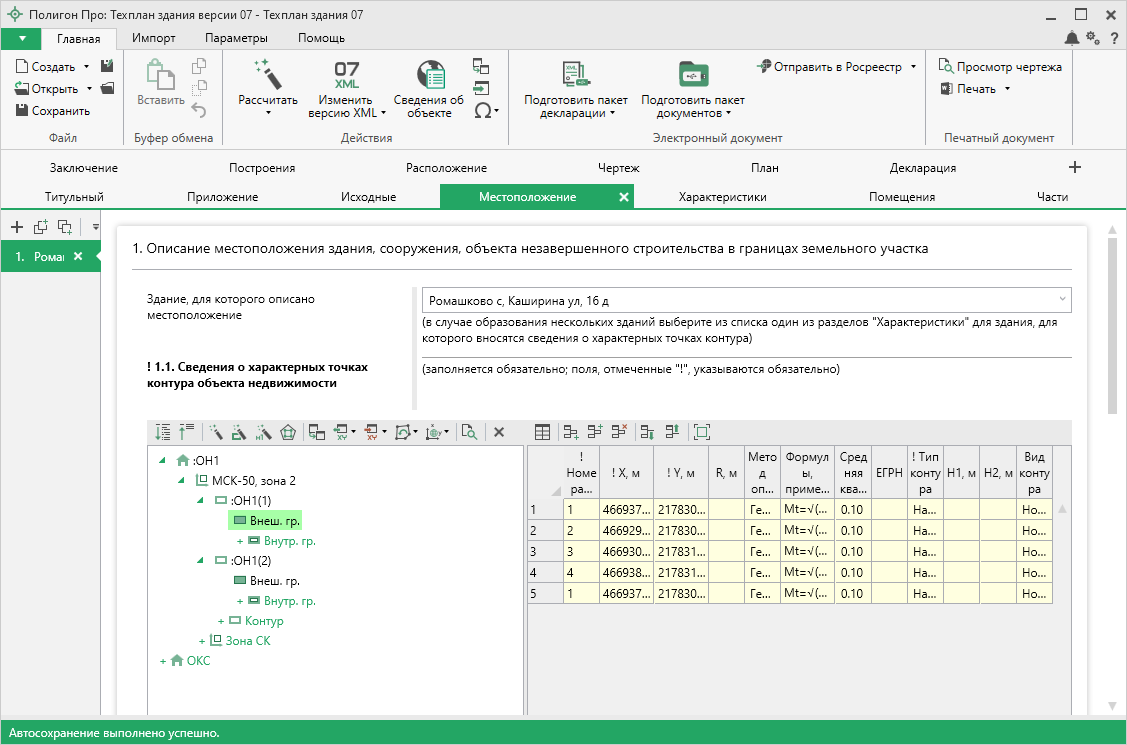Click X coordinate cell in row 3
Image resolution: width=1127 pixels, height=745 pixels.
coord(626,551)
